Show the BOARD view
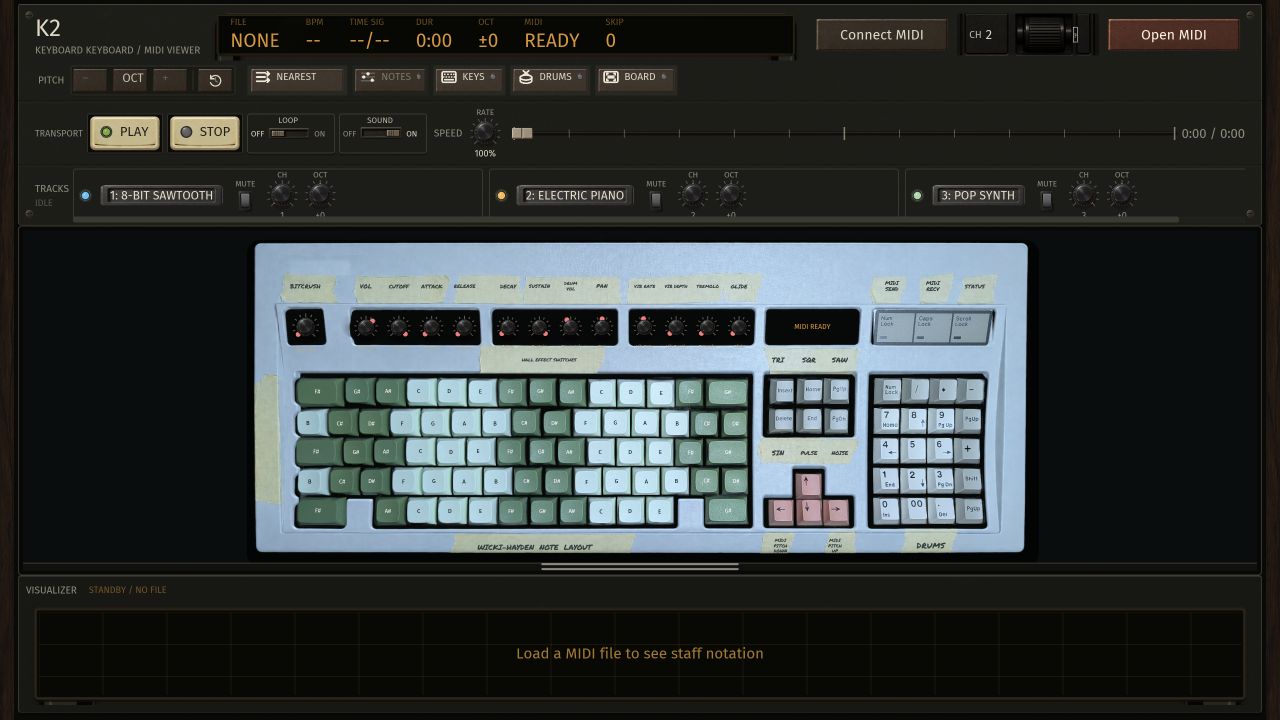This screenshot has width=1280, height=720. pyautogui.click(x=635, y=78)
